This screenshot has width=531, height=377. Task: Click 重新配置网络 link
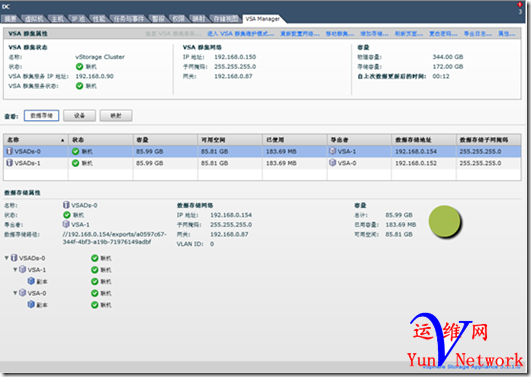(300, 34)
